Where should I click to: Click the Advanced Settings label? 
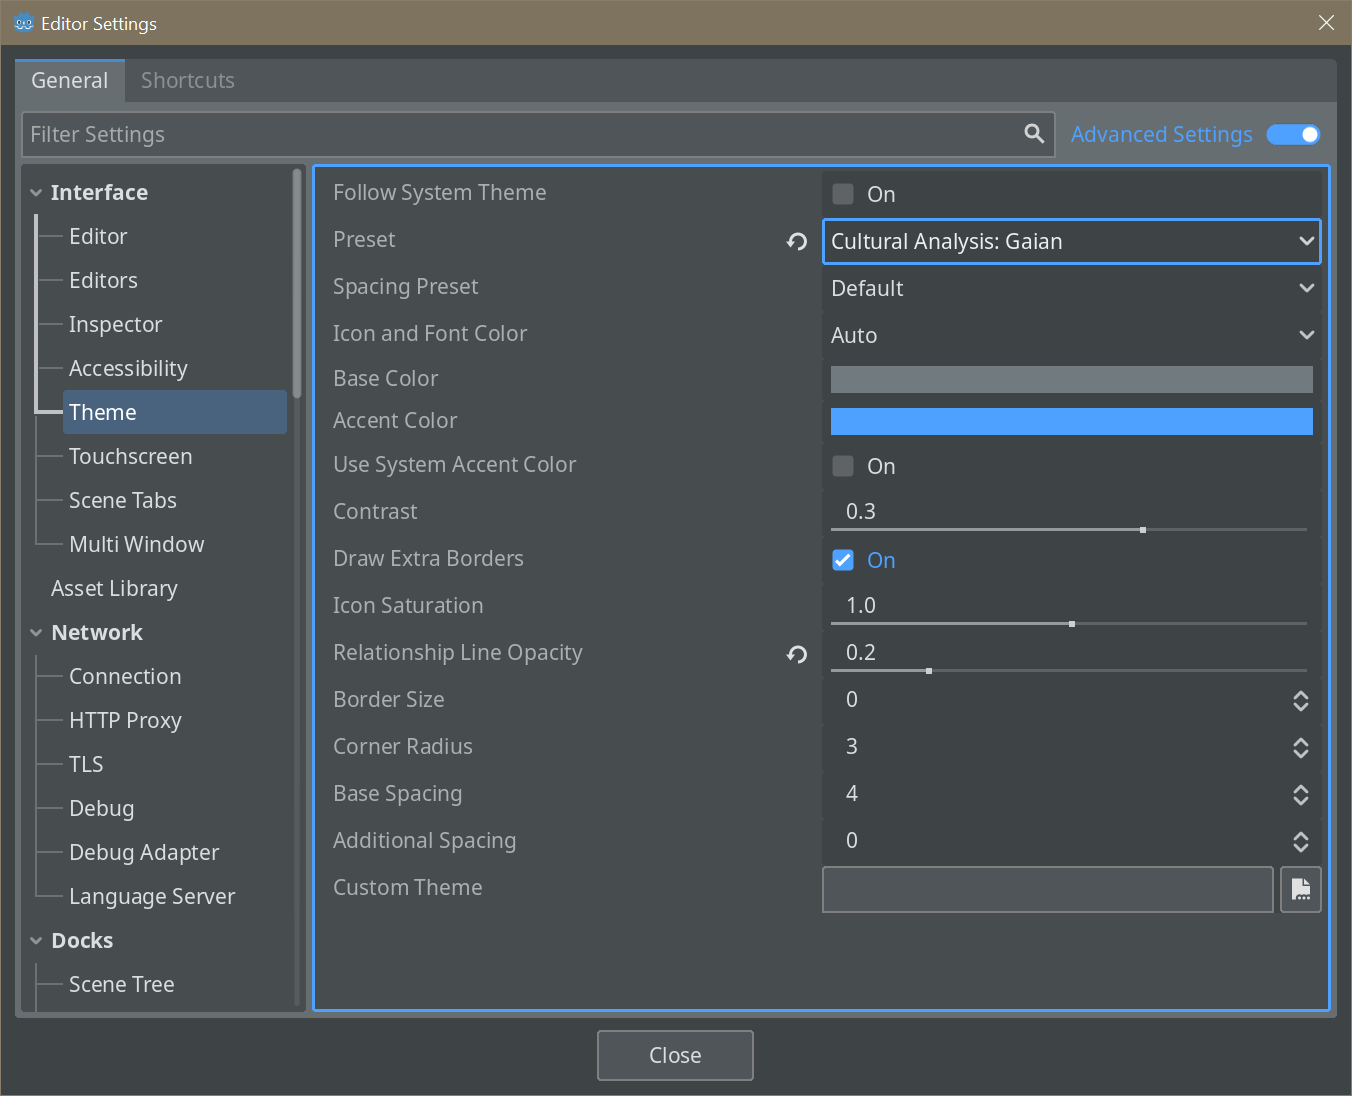pyautogui.click(x=1161, y=134)
